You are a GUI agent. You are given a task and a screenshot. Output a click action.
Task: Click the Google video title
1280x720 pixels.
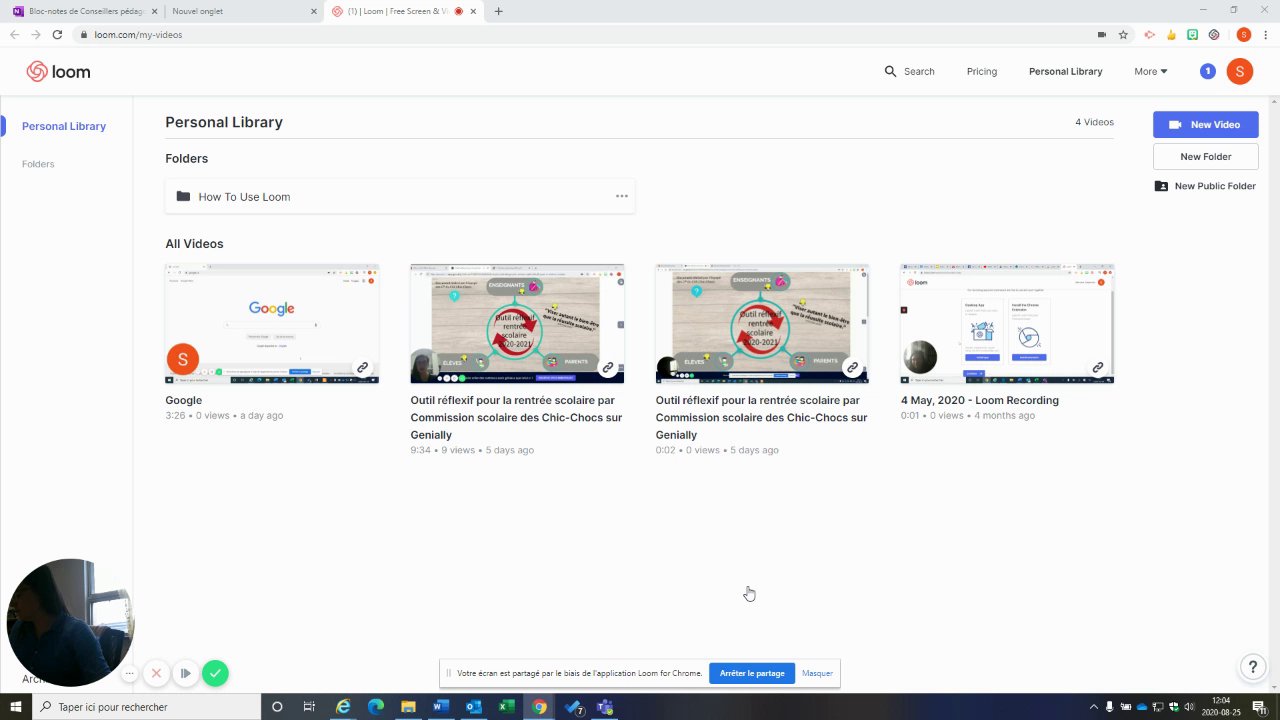click(184, 400)
